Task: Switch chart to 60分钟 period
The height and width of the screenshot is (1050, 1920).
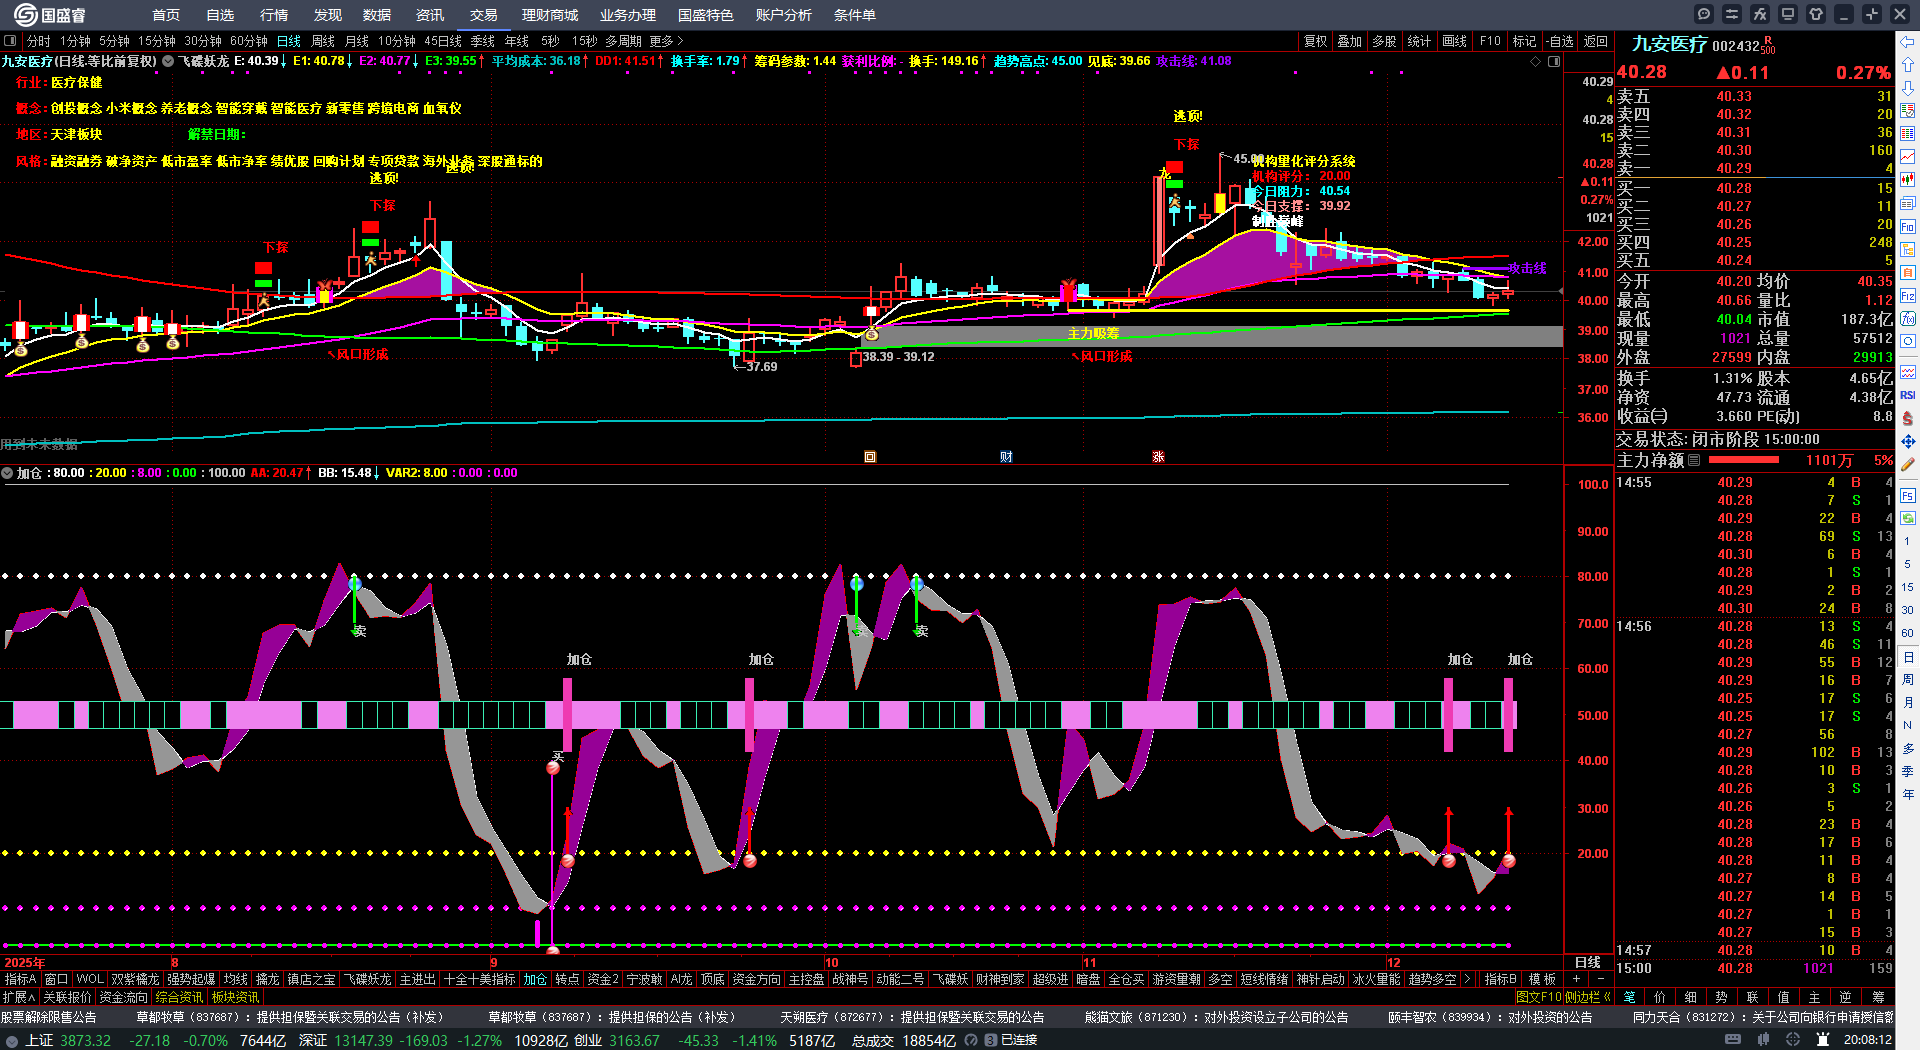Action: [249, 41]
